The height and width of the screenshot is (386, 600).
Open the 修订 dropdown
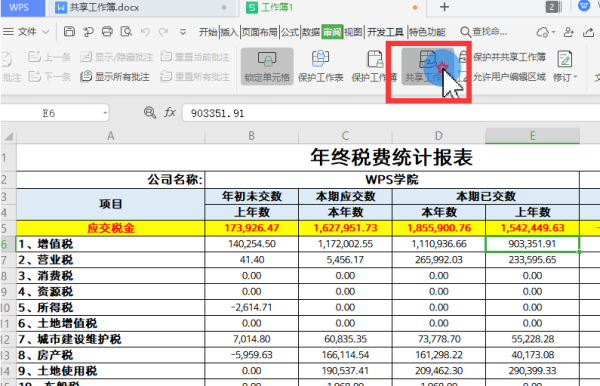(565, 67)
